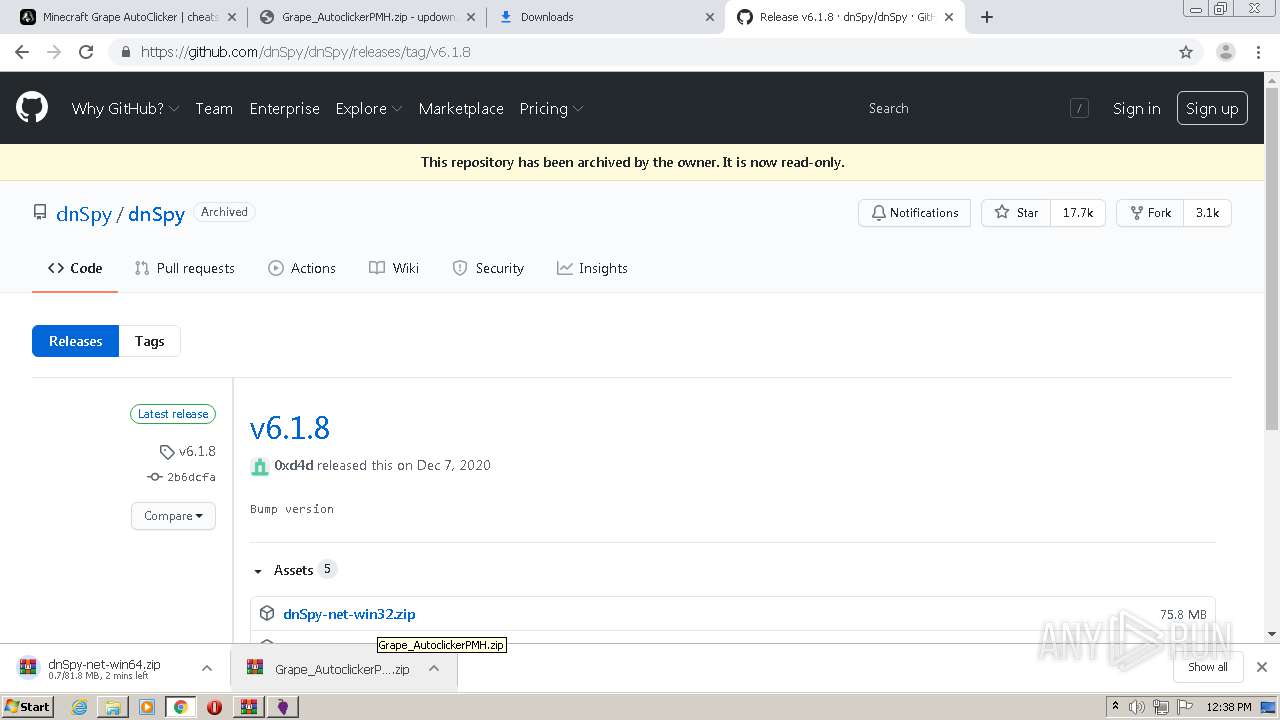Open the Wiki tab

tap(394, 268)
